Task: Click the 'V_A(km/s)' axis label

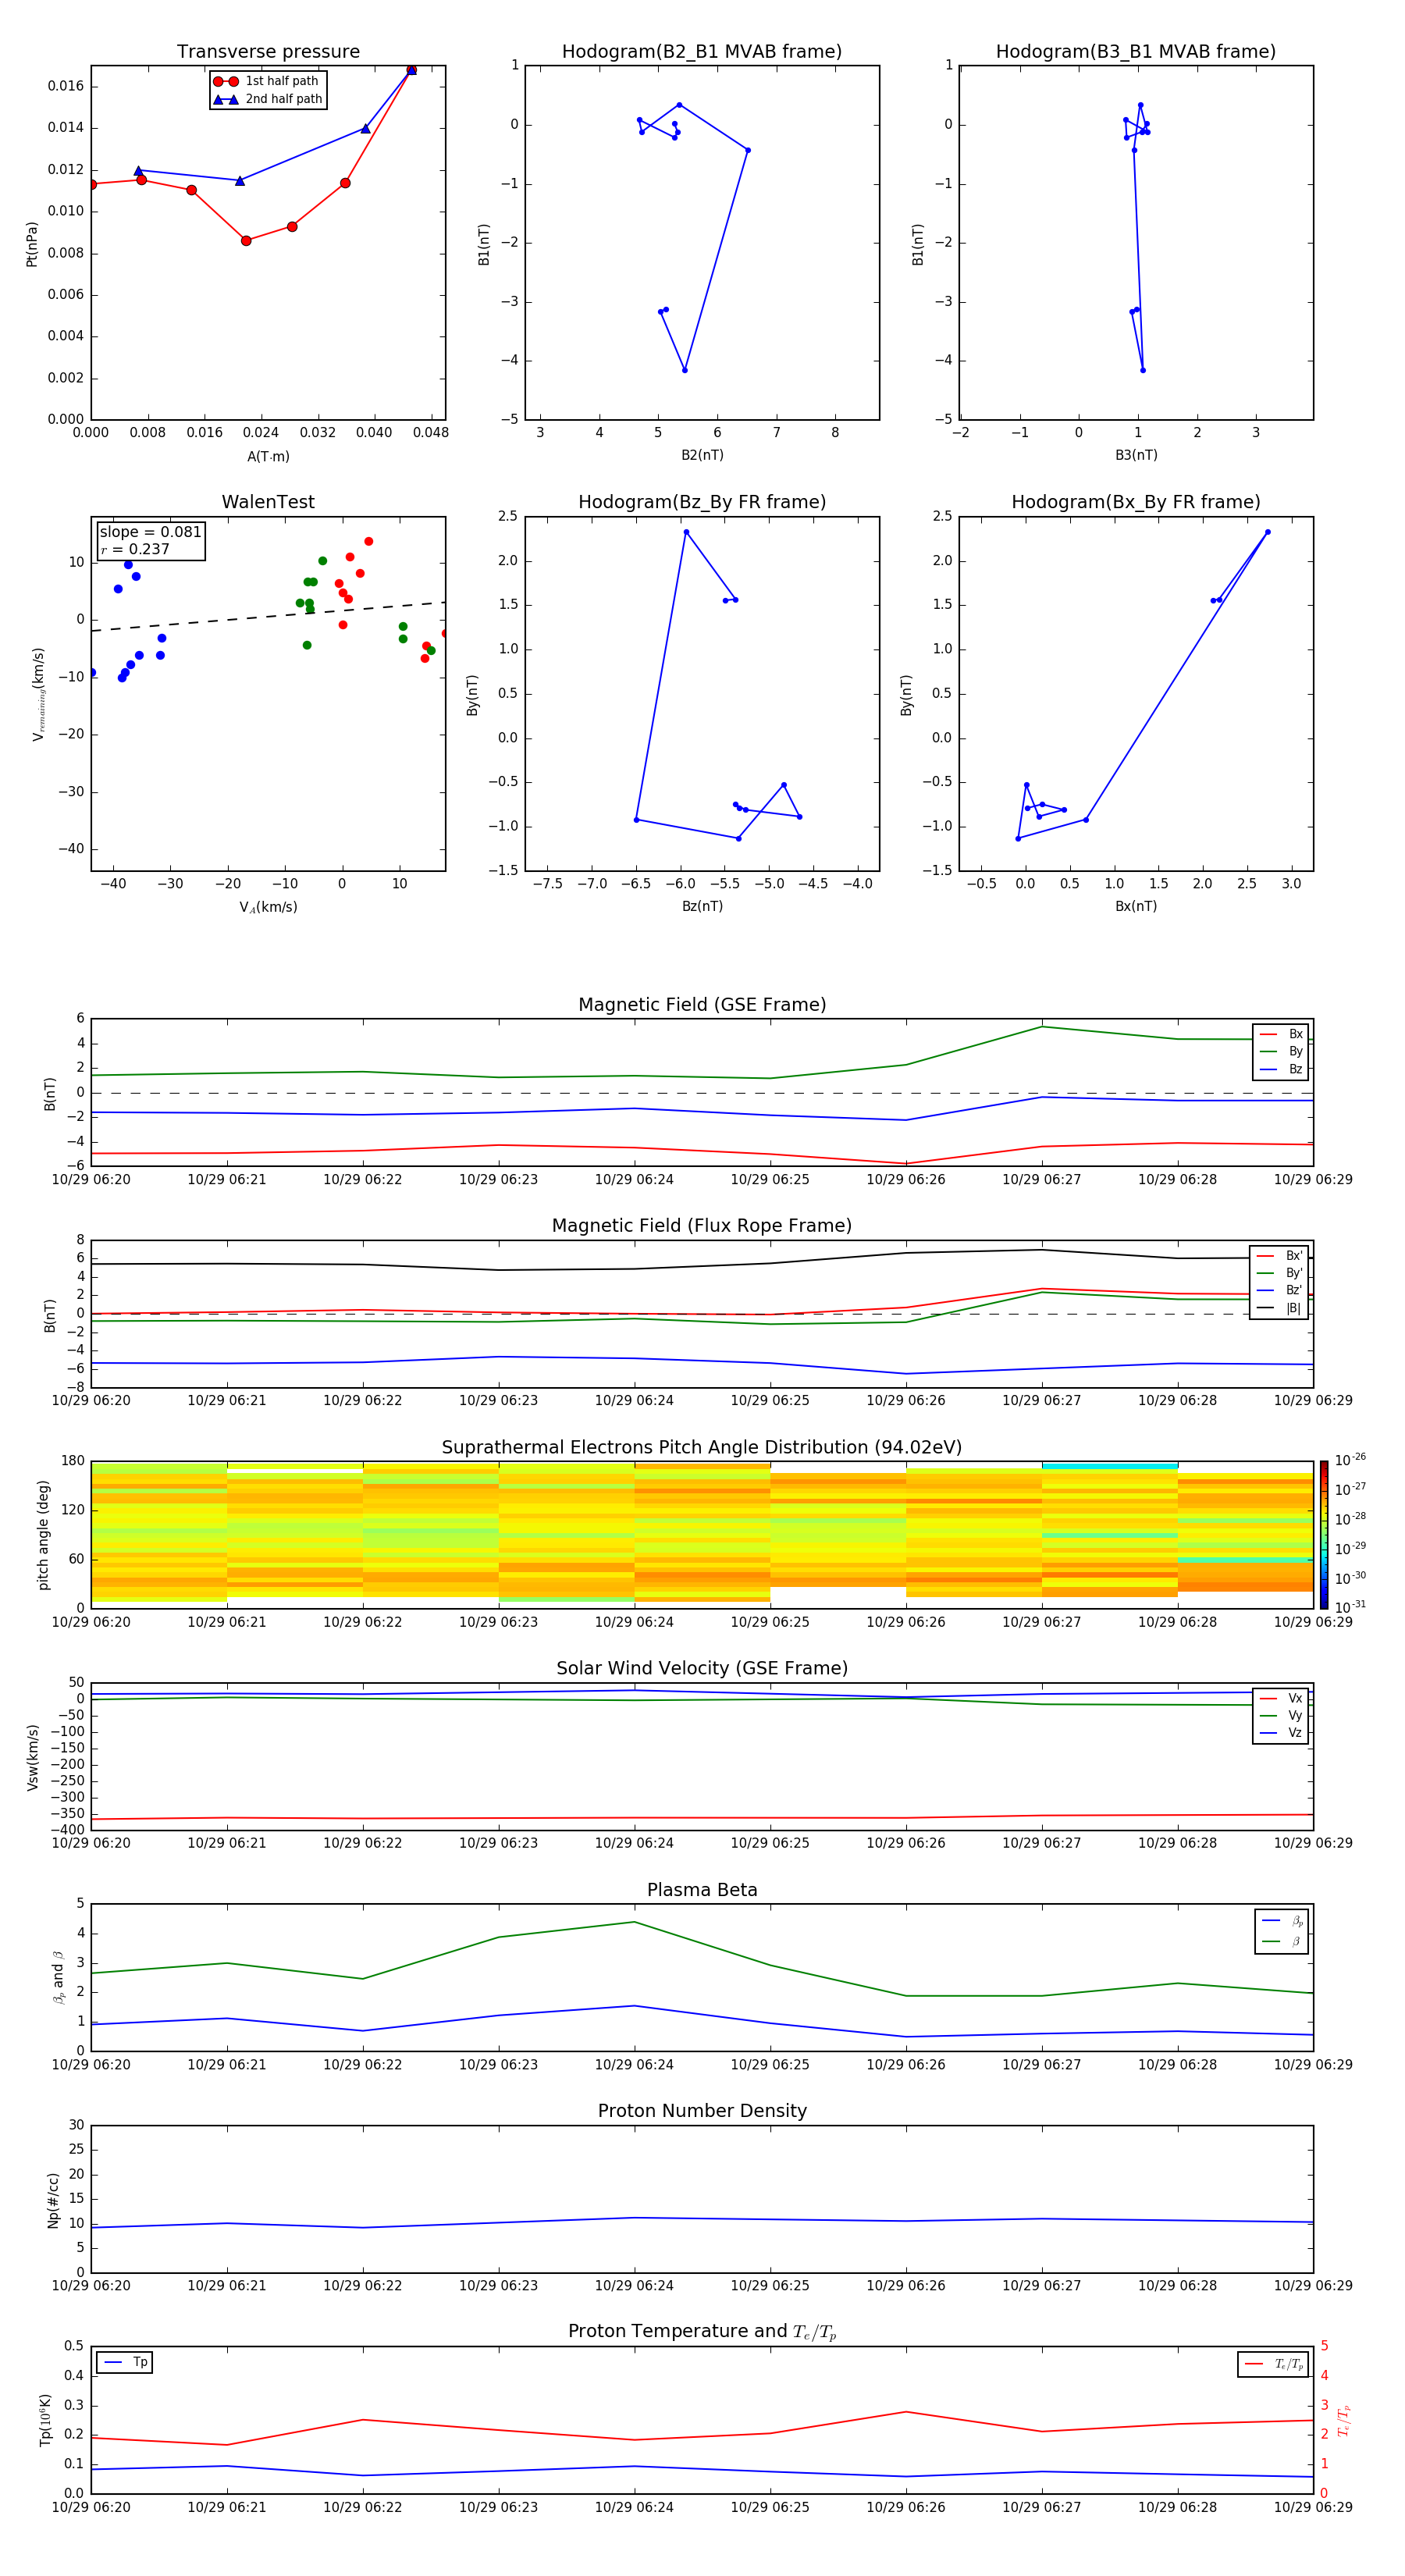Action: click(x=268, y=907)
